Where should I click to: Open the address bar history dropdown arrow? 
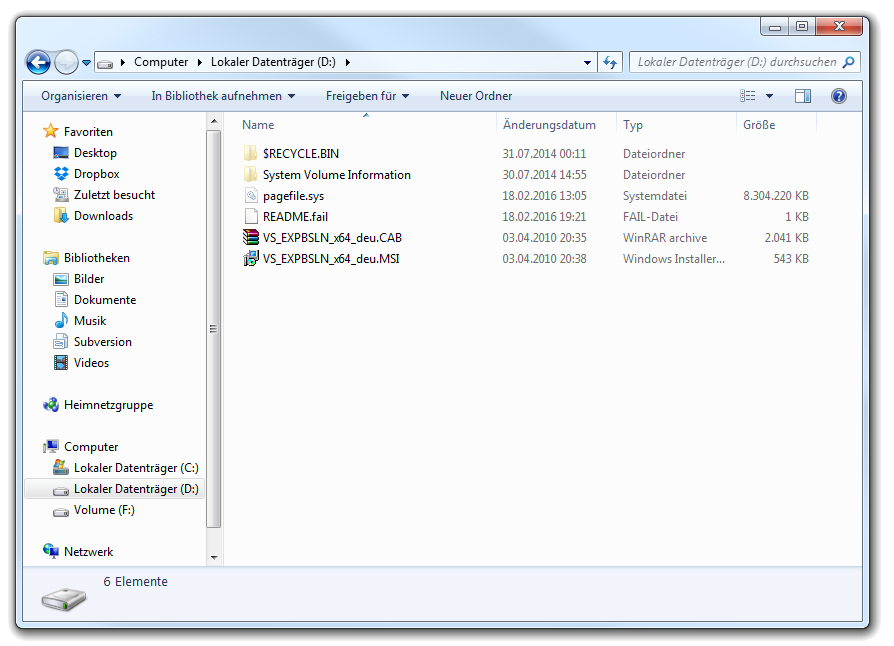(588, 62)
